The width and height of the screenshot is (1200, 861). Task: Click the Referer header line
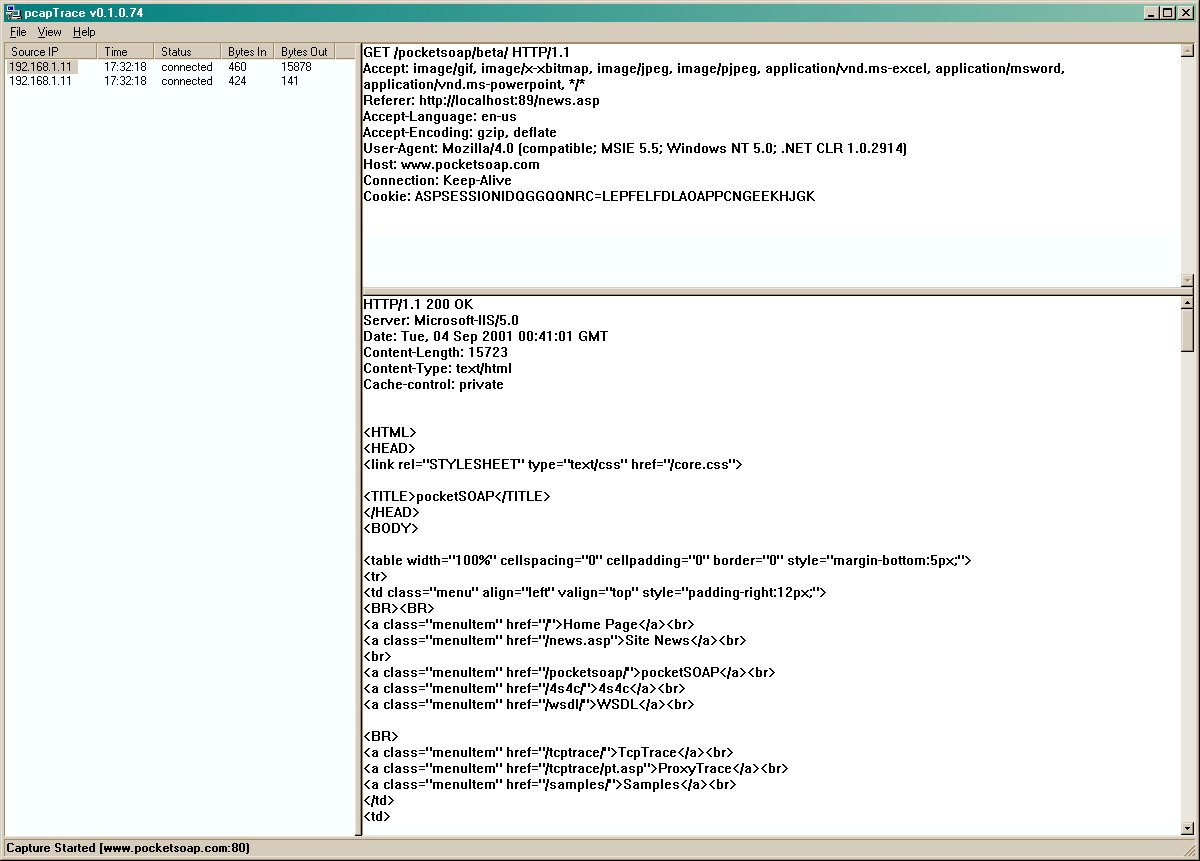click(x=481, y=100)
